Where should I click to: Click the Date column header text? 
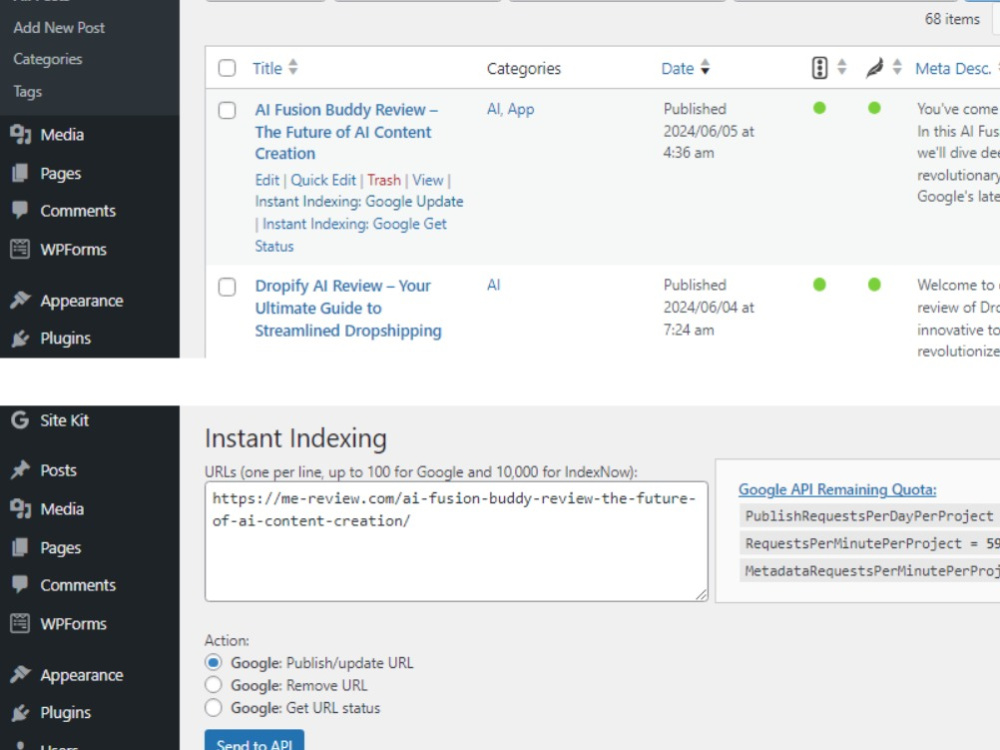point(677,68)
